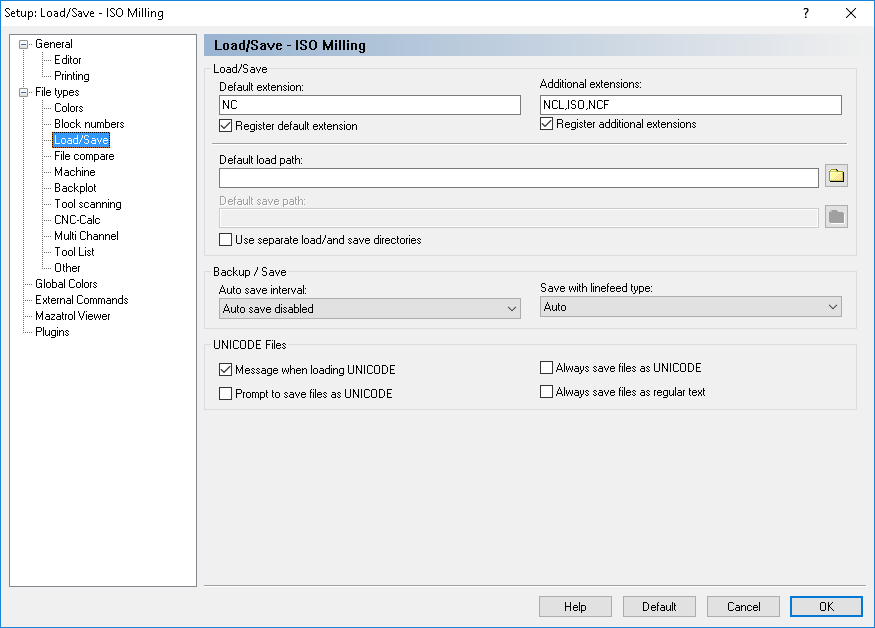875x628 pixels.
Task: Collapse the General tree node
Action: [23, 44]
